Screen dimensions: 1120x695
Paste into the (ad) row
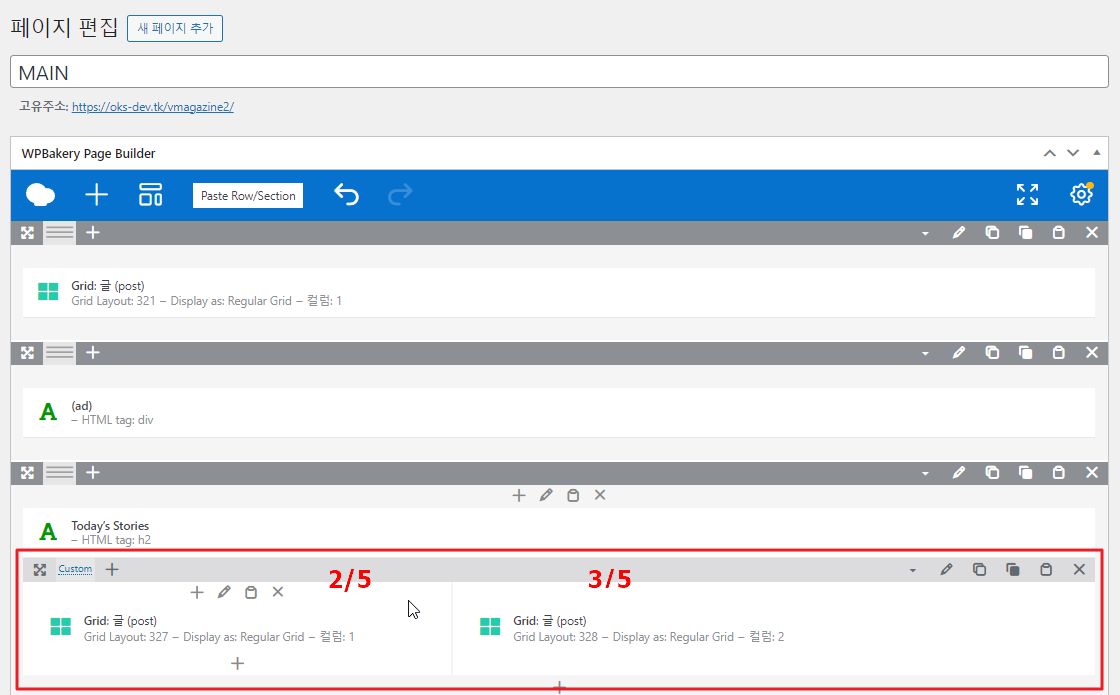pos(1059,353)
